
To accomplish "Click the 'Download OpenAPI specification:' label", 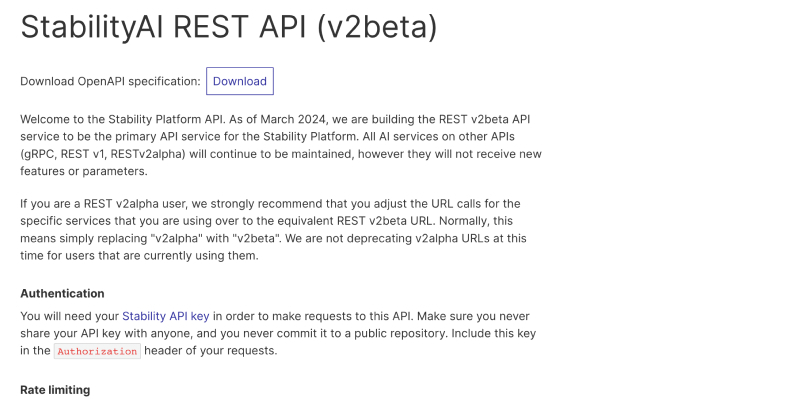I will tap(110, 82).
